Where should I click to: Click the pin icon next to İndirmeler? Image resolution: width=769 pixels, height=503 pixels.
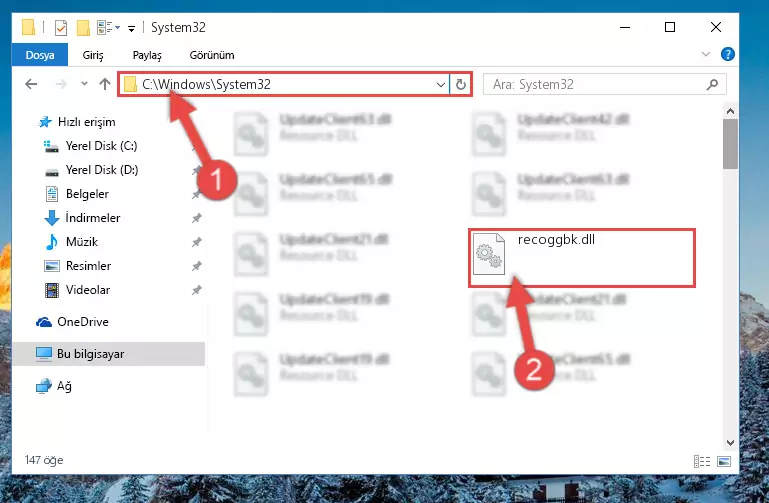point(197,218)
